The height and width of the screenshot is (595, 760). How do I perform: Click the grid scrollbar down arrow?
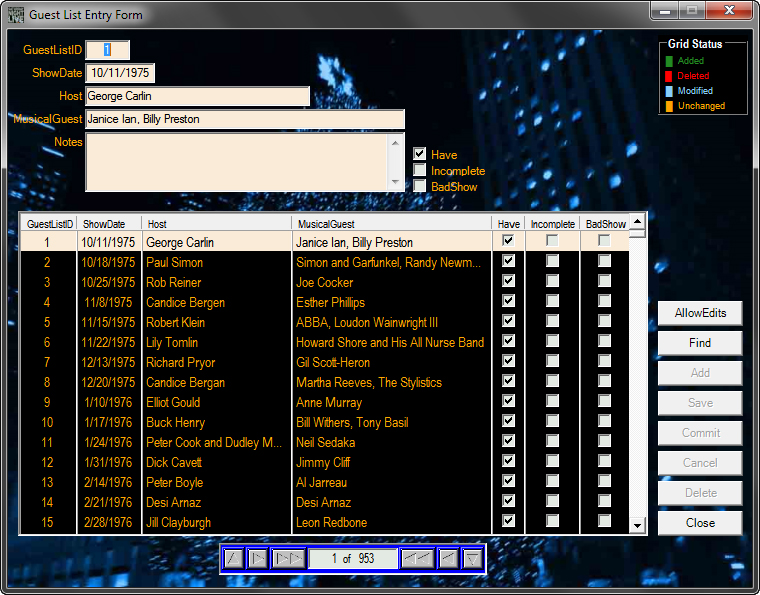click(x=637, y=526)
